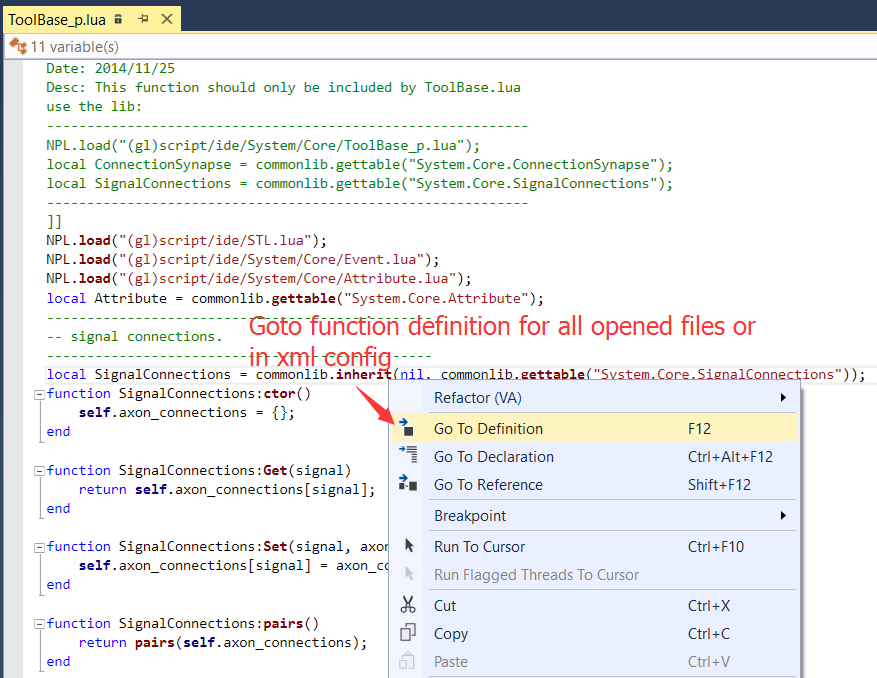Expand the Breakpoint submenu

(470, 517)
